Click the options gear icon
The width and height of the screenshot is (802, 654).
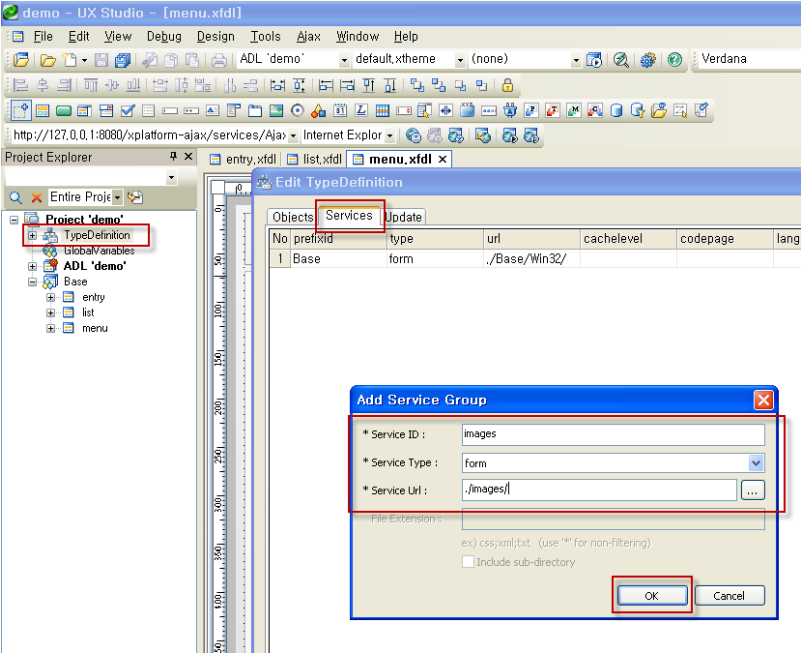coord(648,60)
